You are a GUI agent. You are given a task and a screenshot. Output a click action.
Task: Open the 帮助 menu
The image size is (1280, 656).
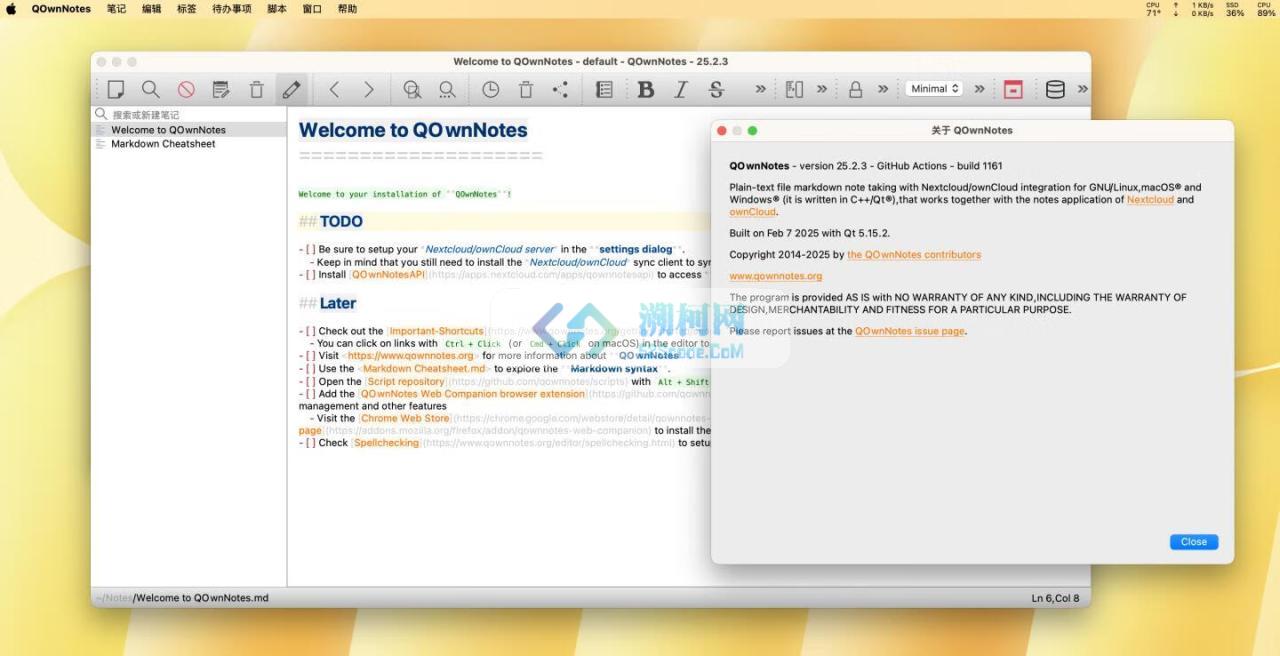tap(347, 9)
